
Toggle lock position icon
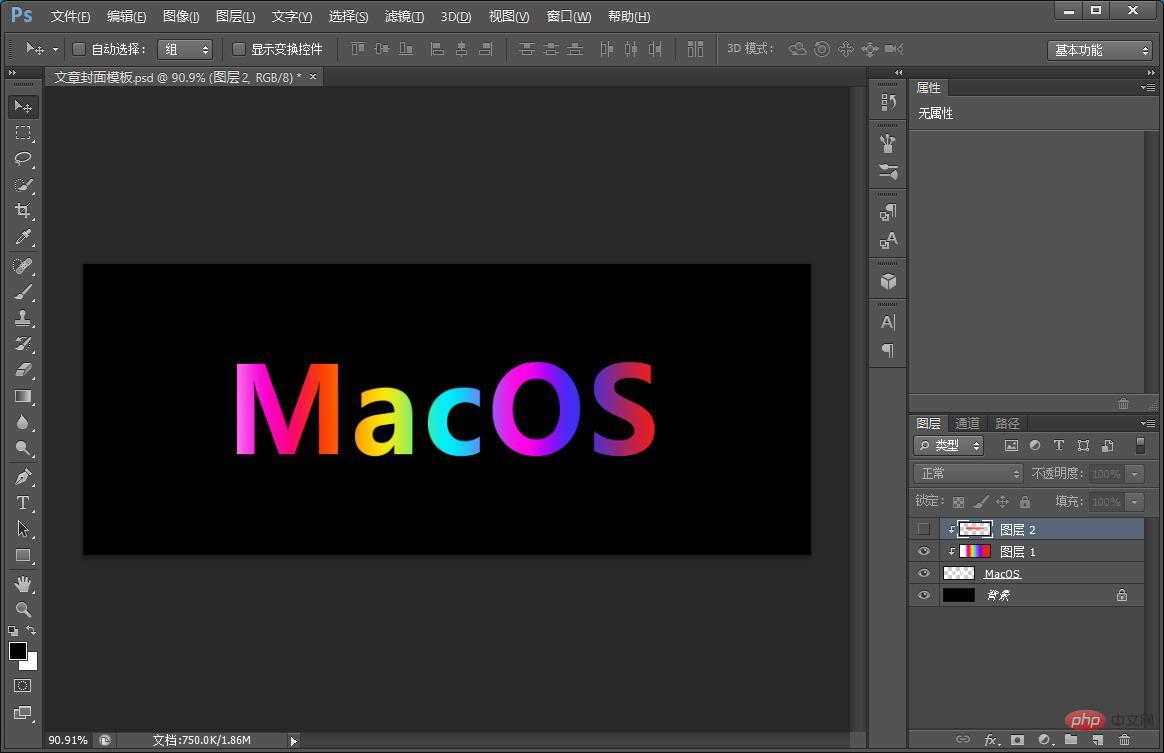pos(1002,502)
